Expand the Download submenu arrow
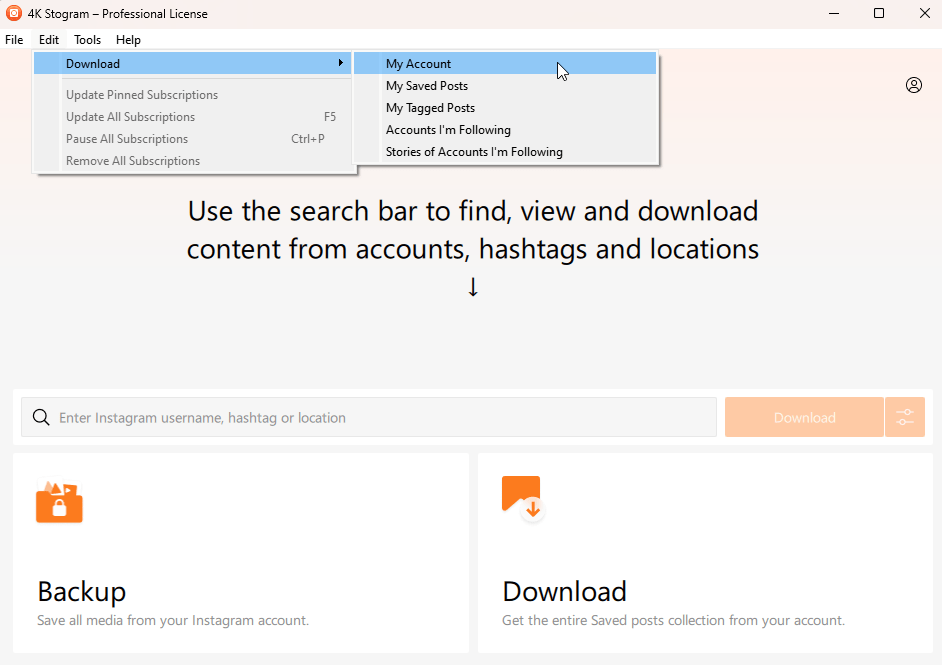Screen dimensions: 942x665 click(x=341, y=62)
